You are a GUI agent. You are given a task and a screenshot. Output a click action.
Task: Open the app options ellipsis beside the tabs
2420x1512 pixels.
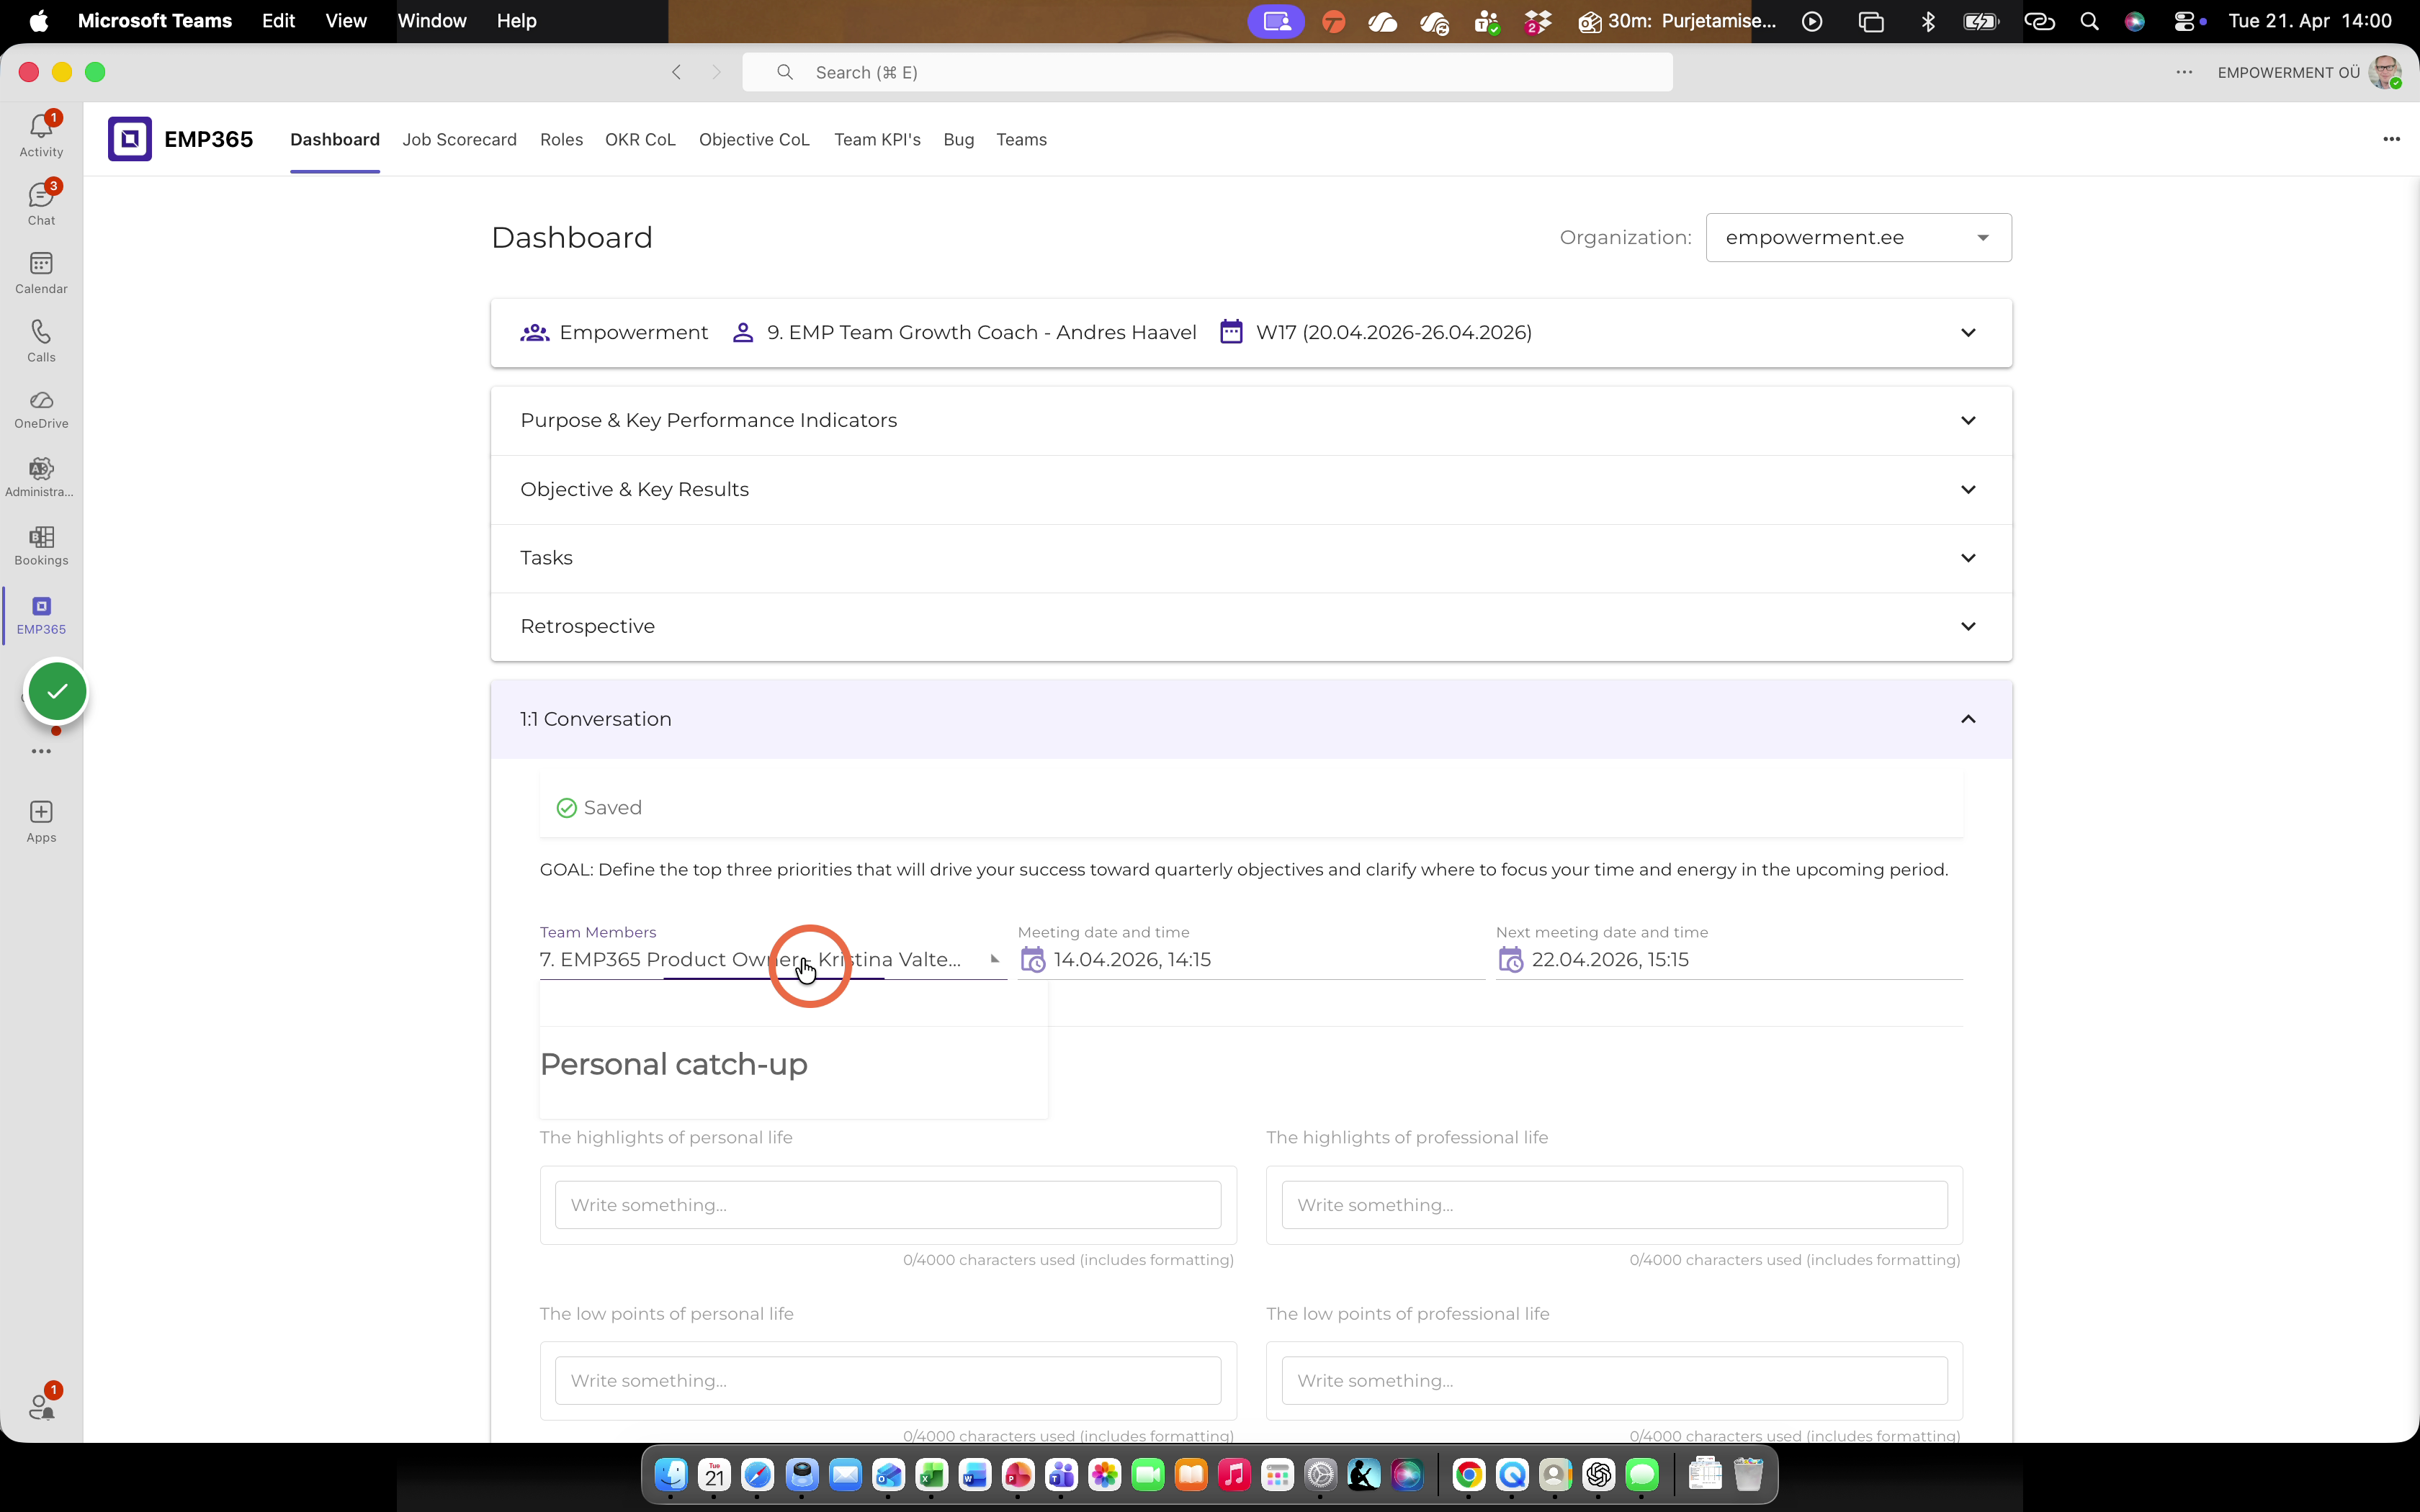pyautogui.click(x=2391, y=139)
